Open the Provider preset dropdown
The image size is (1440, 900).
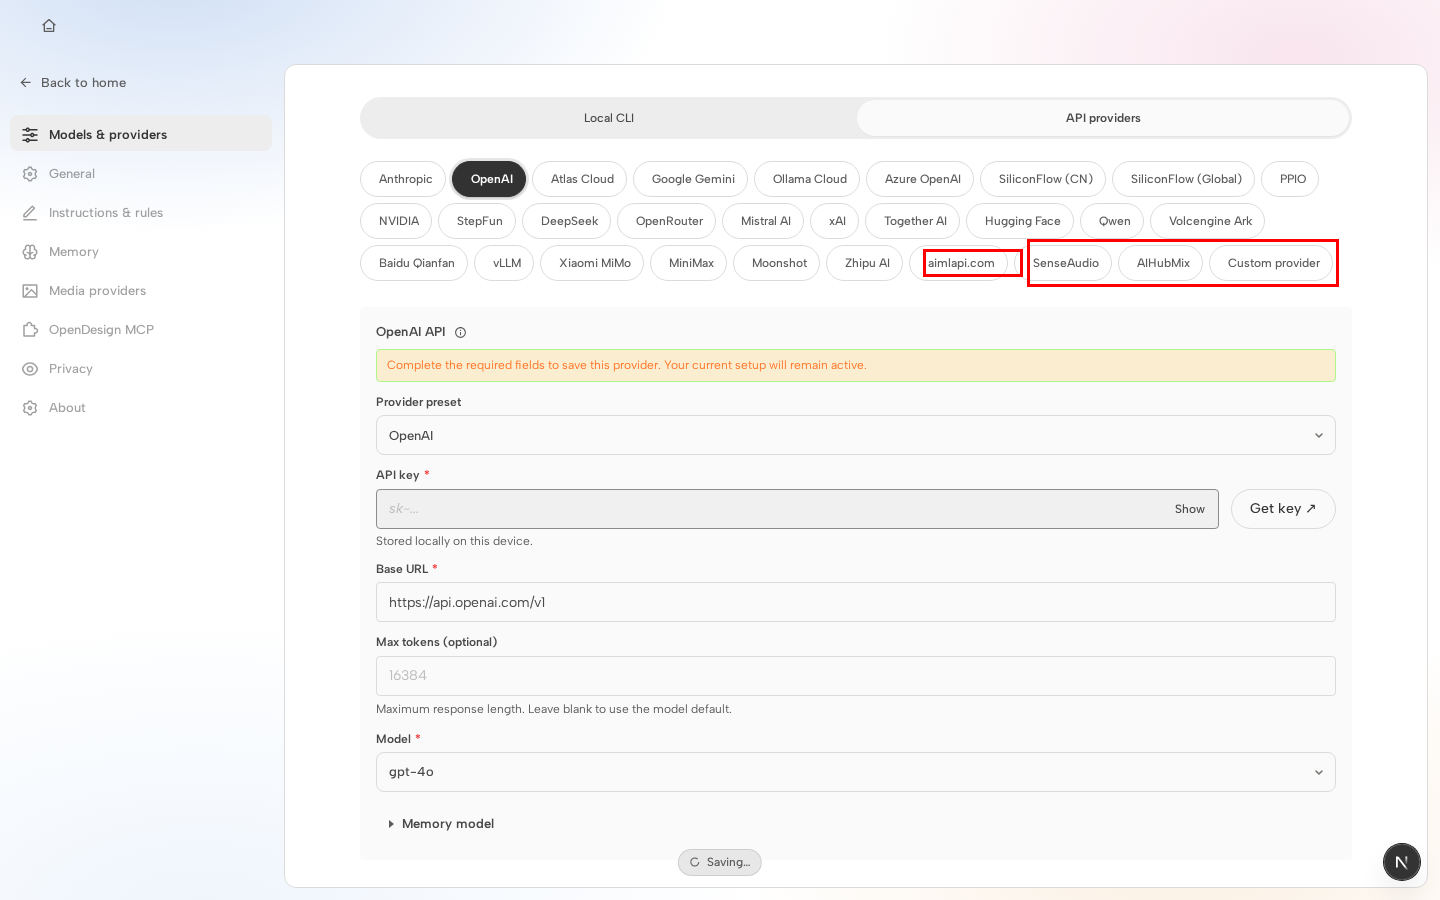click(x=856, y=435)
